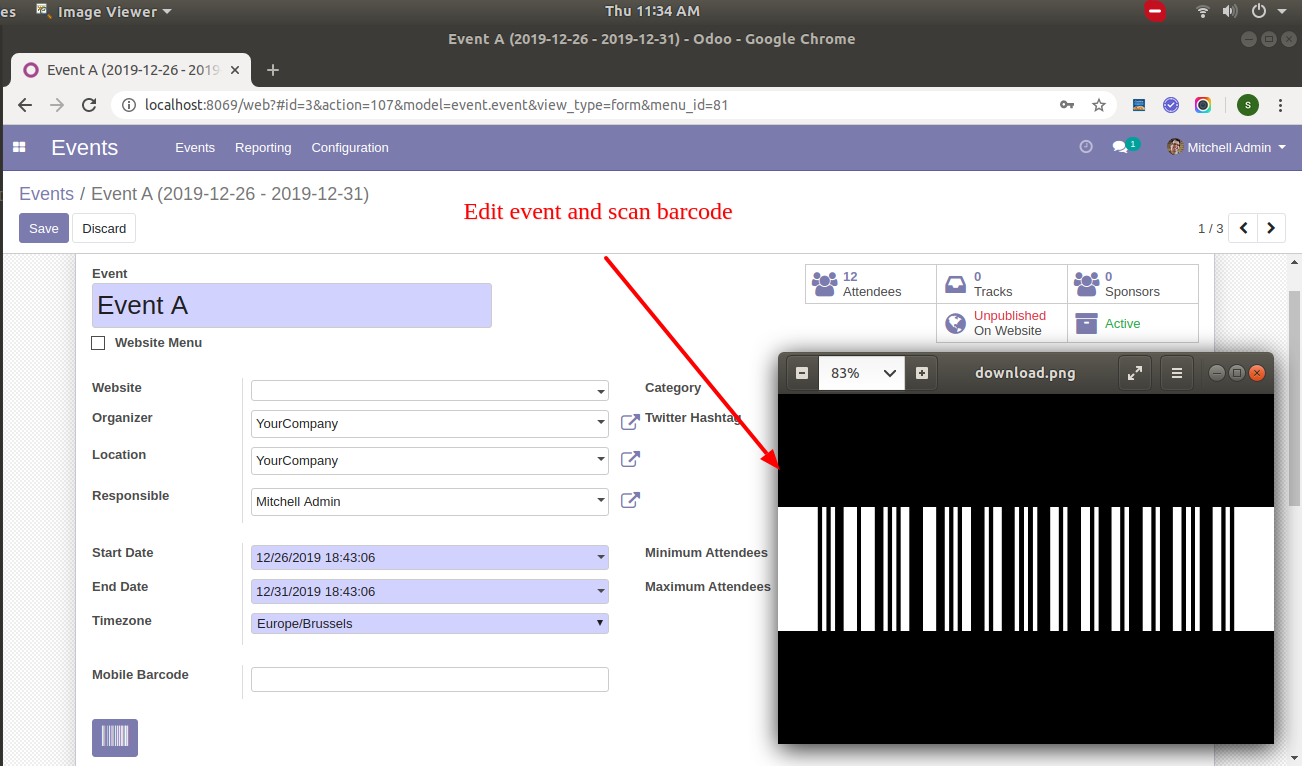Open the Reporting menu
This screenshot has height=766, width=1302.
[x=263, y=147]
